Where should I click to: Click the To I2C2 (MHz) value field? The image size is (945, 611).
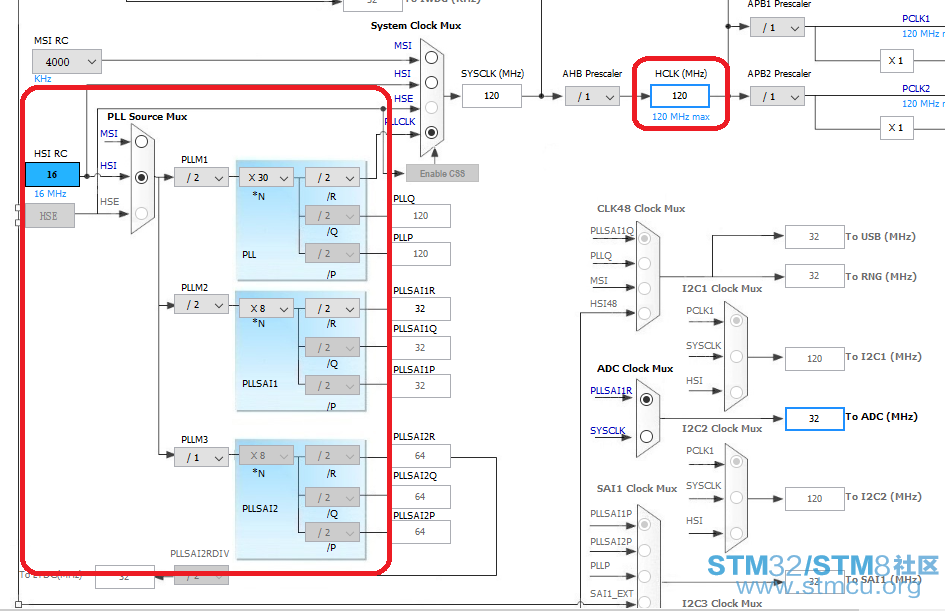click(814, 499)
